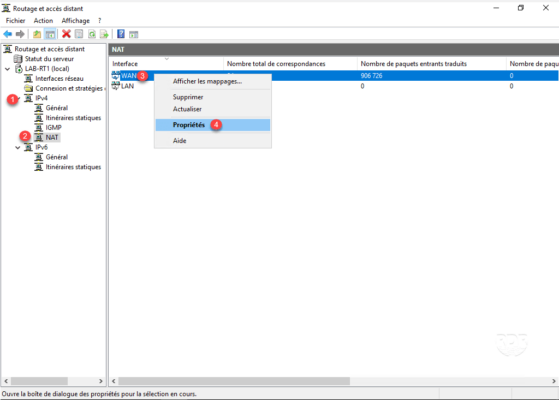Open the ? help menu

pos(99,21)
